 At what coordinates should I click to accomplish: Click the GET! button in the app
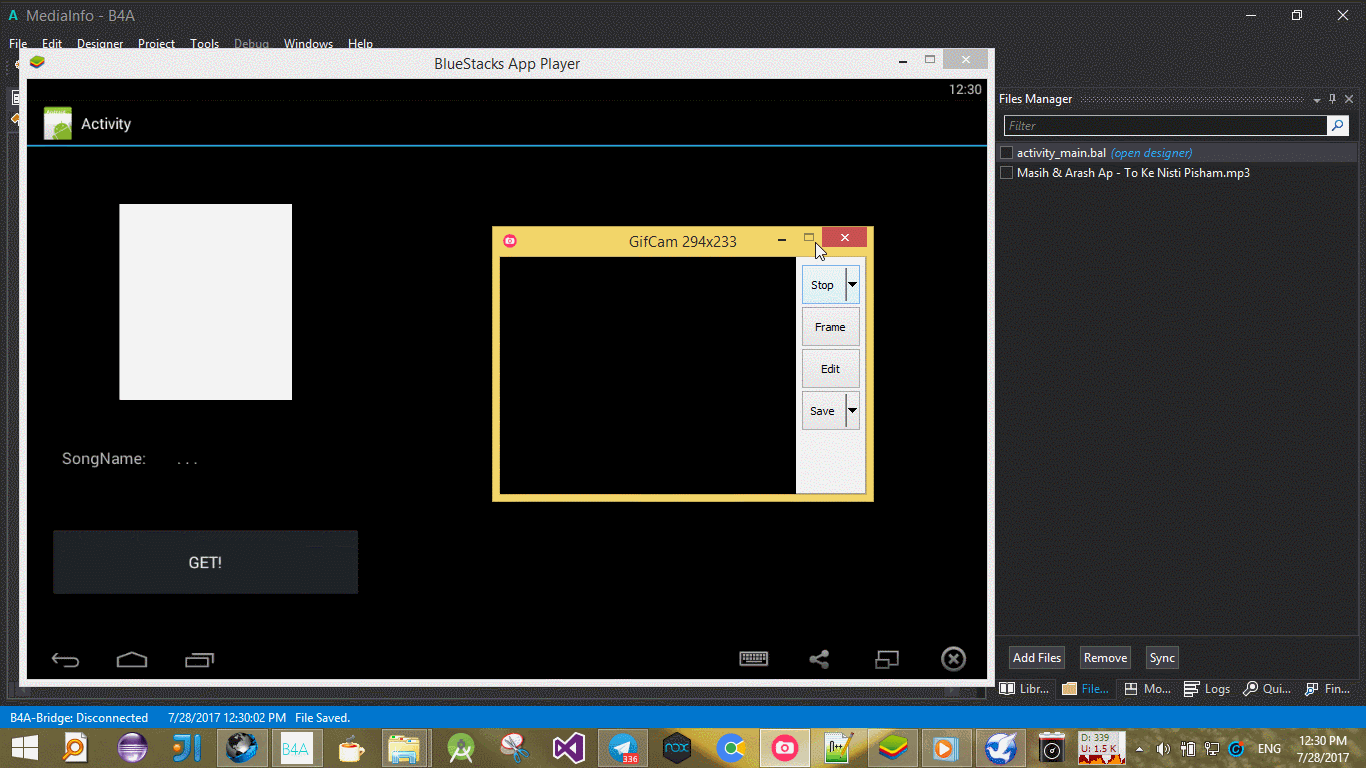(x=205, y=563)
